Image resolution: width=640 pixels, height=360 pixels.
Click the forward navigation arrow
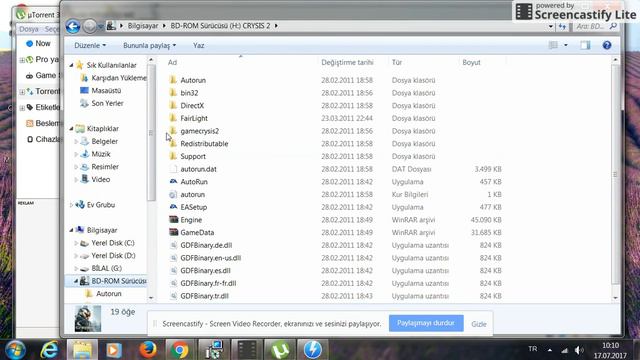tap(89, 27)
